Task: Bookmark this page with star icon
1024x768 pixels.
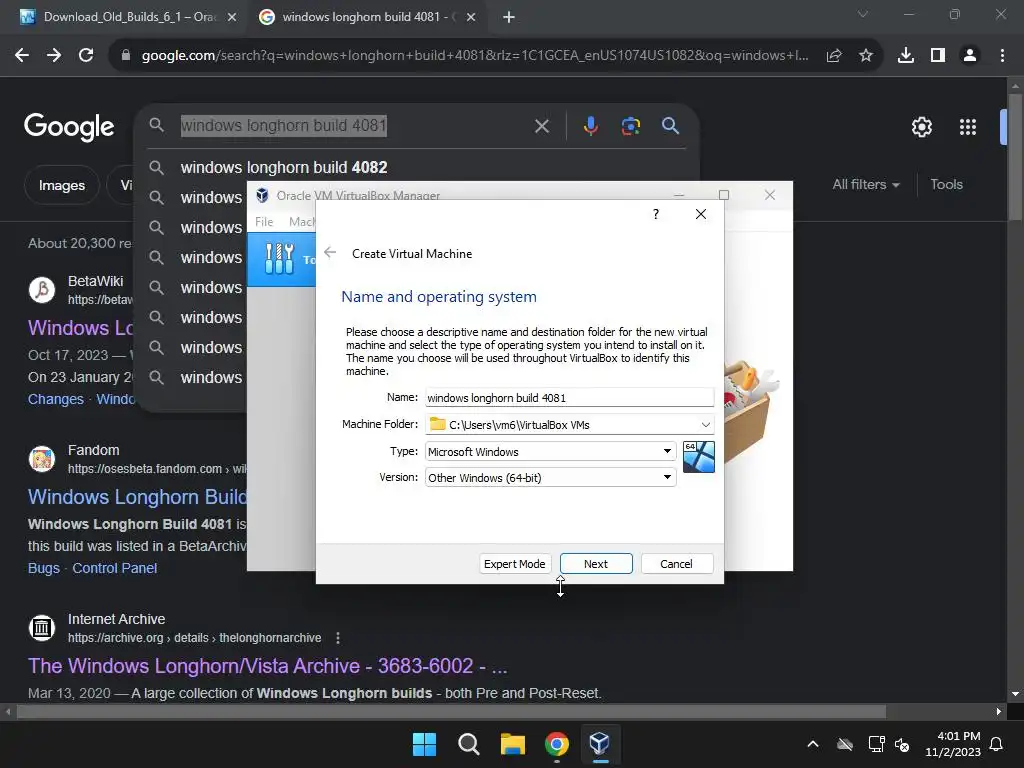Action: (866, 56)
